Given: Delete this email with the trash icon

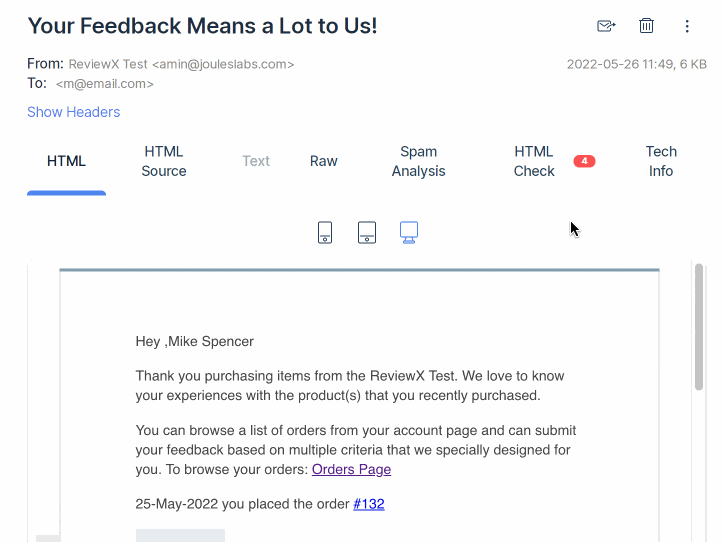Looking at the screenshot, I should [647, 26].
